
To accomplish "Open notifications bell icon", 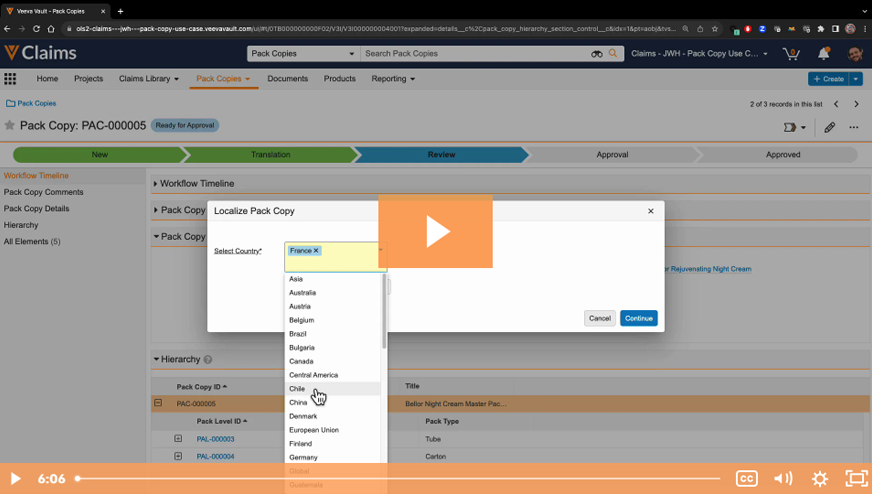I will pos(823,53).
